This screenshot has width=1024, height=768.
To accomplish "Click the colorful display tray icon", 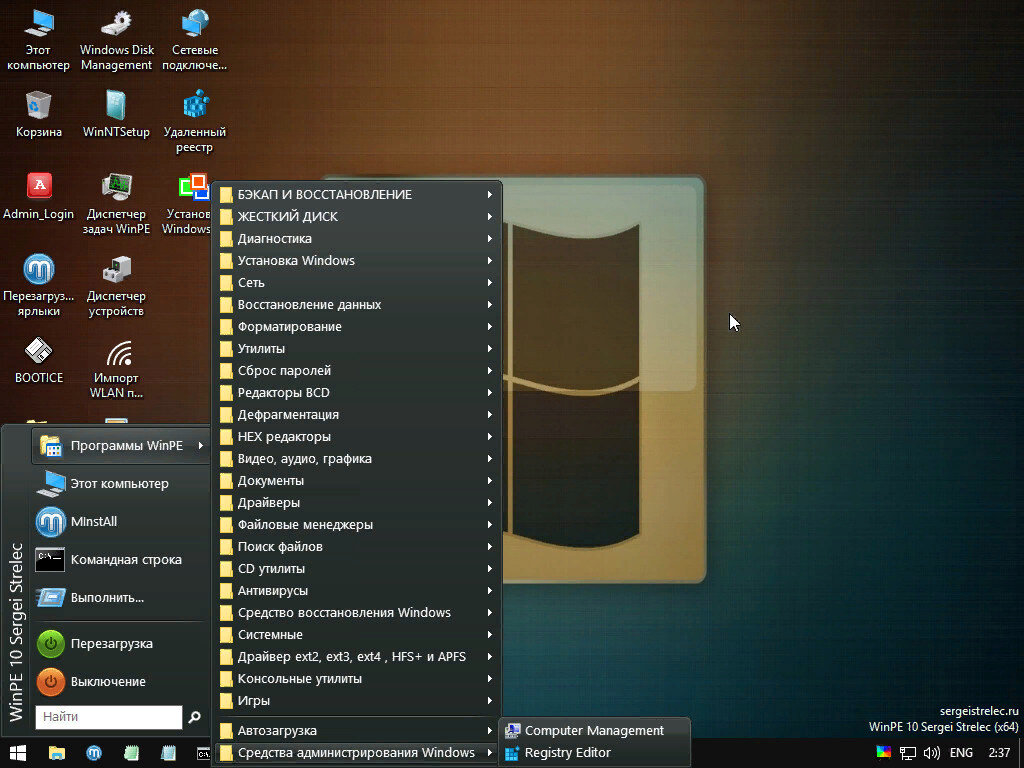I will 884,753.
